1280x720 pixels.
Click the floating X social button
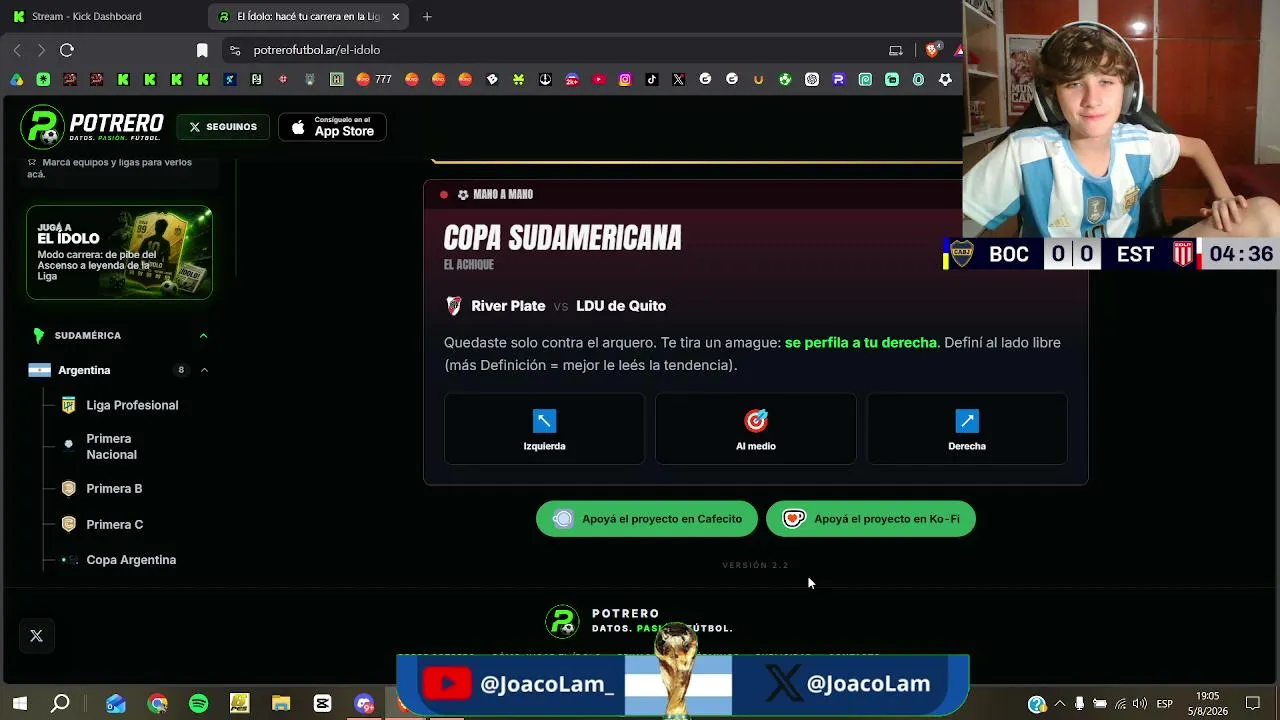click(x=36, y=636)
